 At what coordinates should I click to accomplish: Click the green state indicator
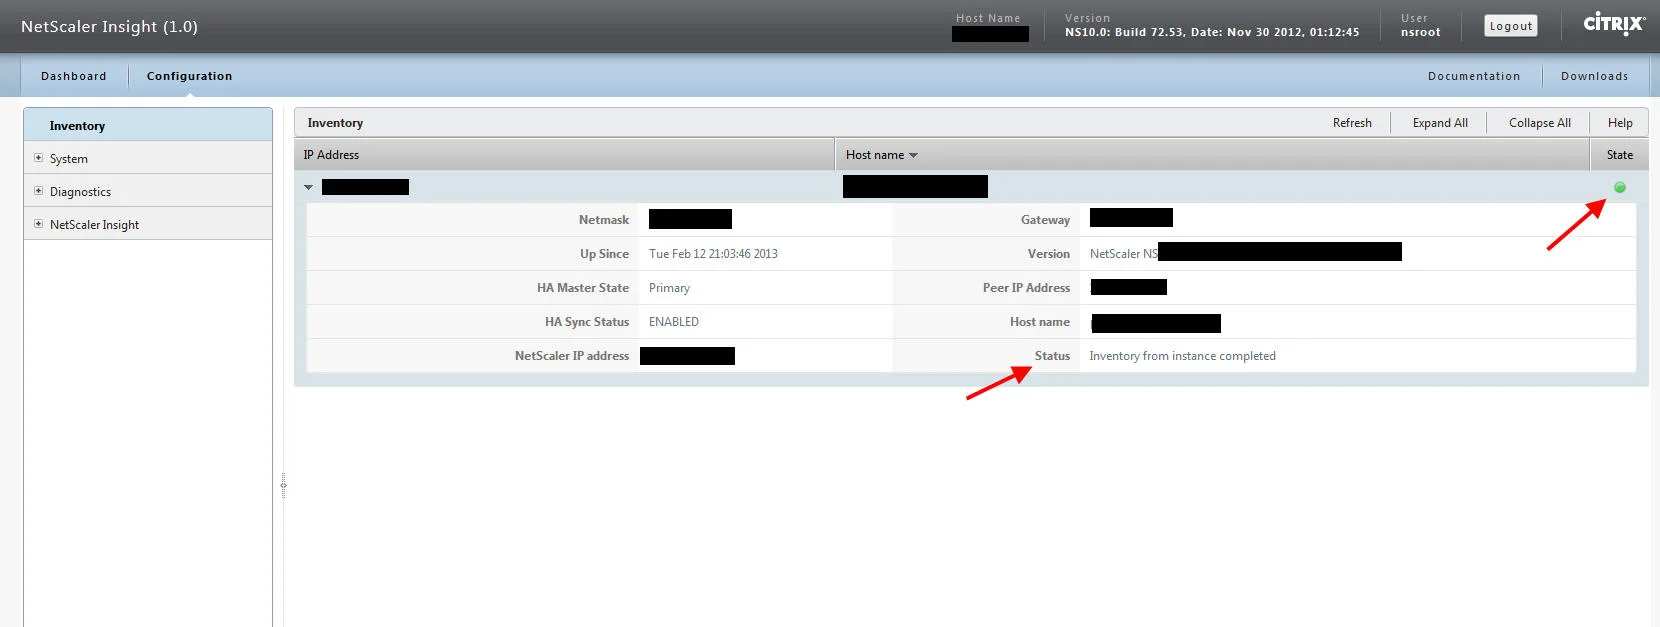[1620, 187]
